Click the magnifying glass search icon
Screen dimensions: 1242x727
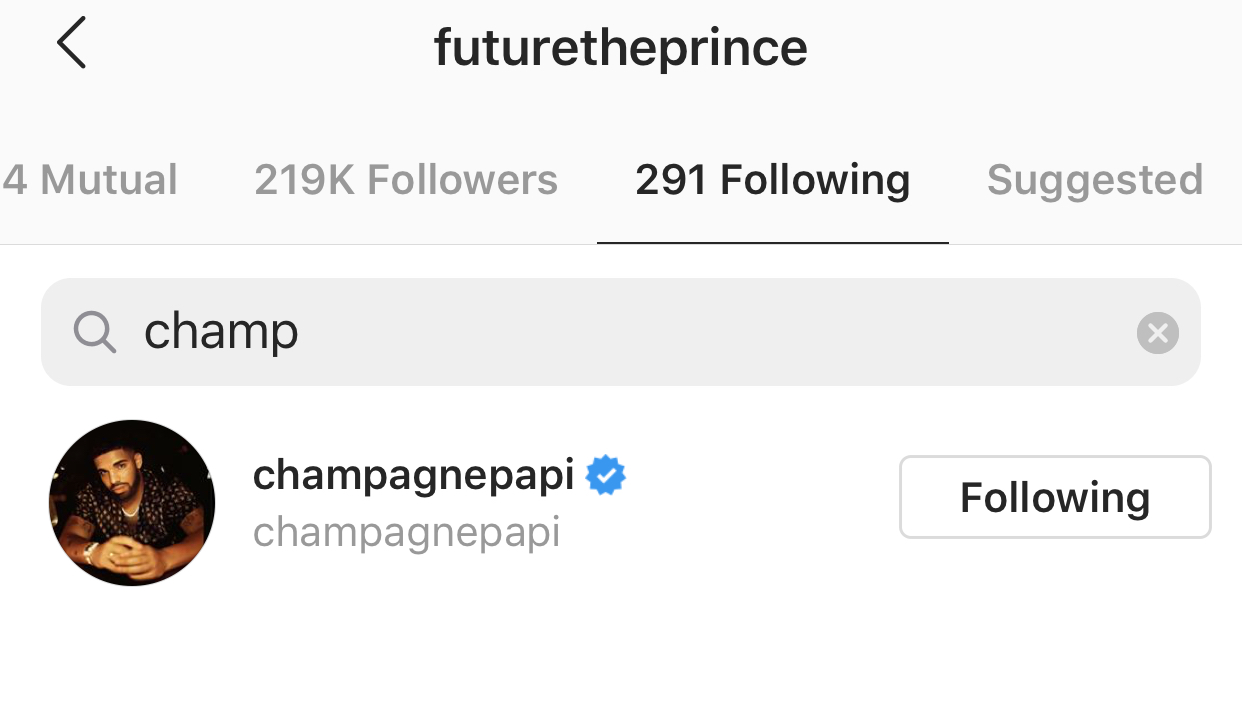(95, 331)
